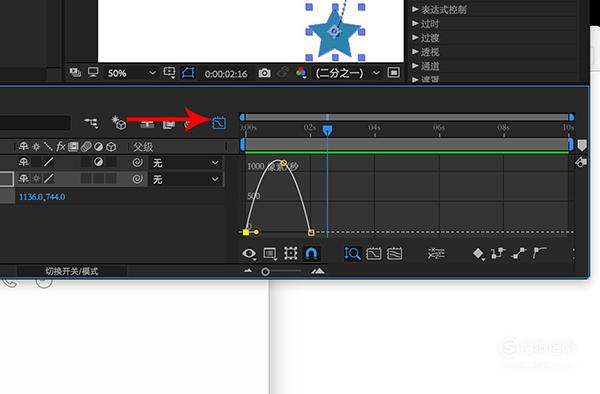Toggle quality switch on the second layer
Image resolution: width=600 pixels, height=394 pixels.
click(x=48, y=178)
